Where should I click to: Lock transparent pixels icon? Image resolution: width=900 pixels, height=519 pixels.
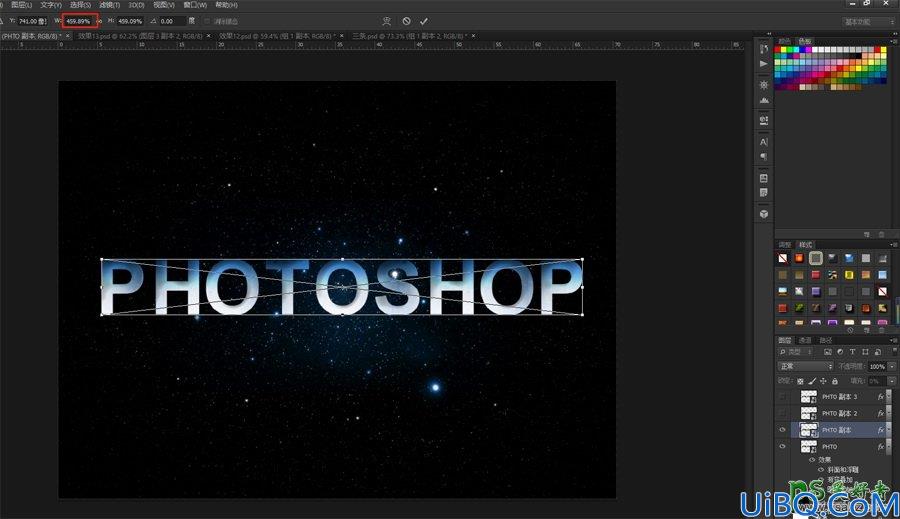(x=801, y=381)
